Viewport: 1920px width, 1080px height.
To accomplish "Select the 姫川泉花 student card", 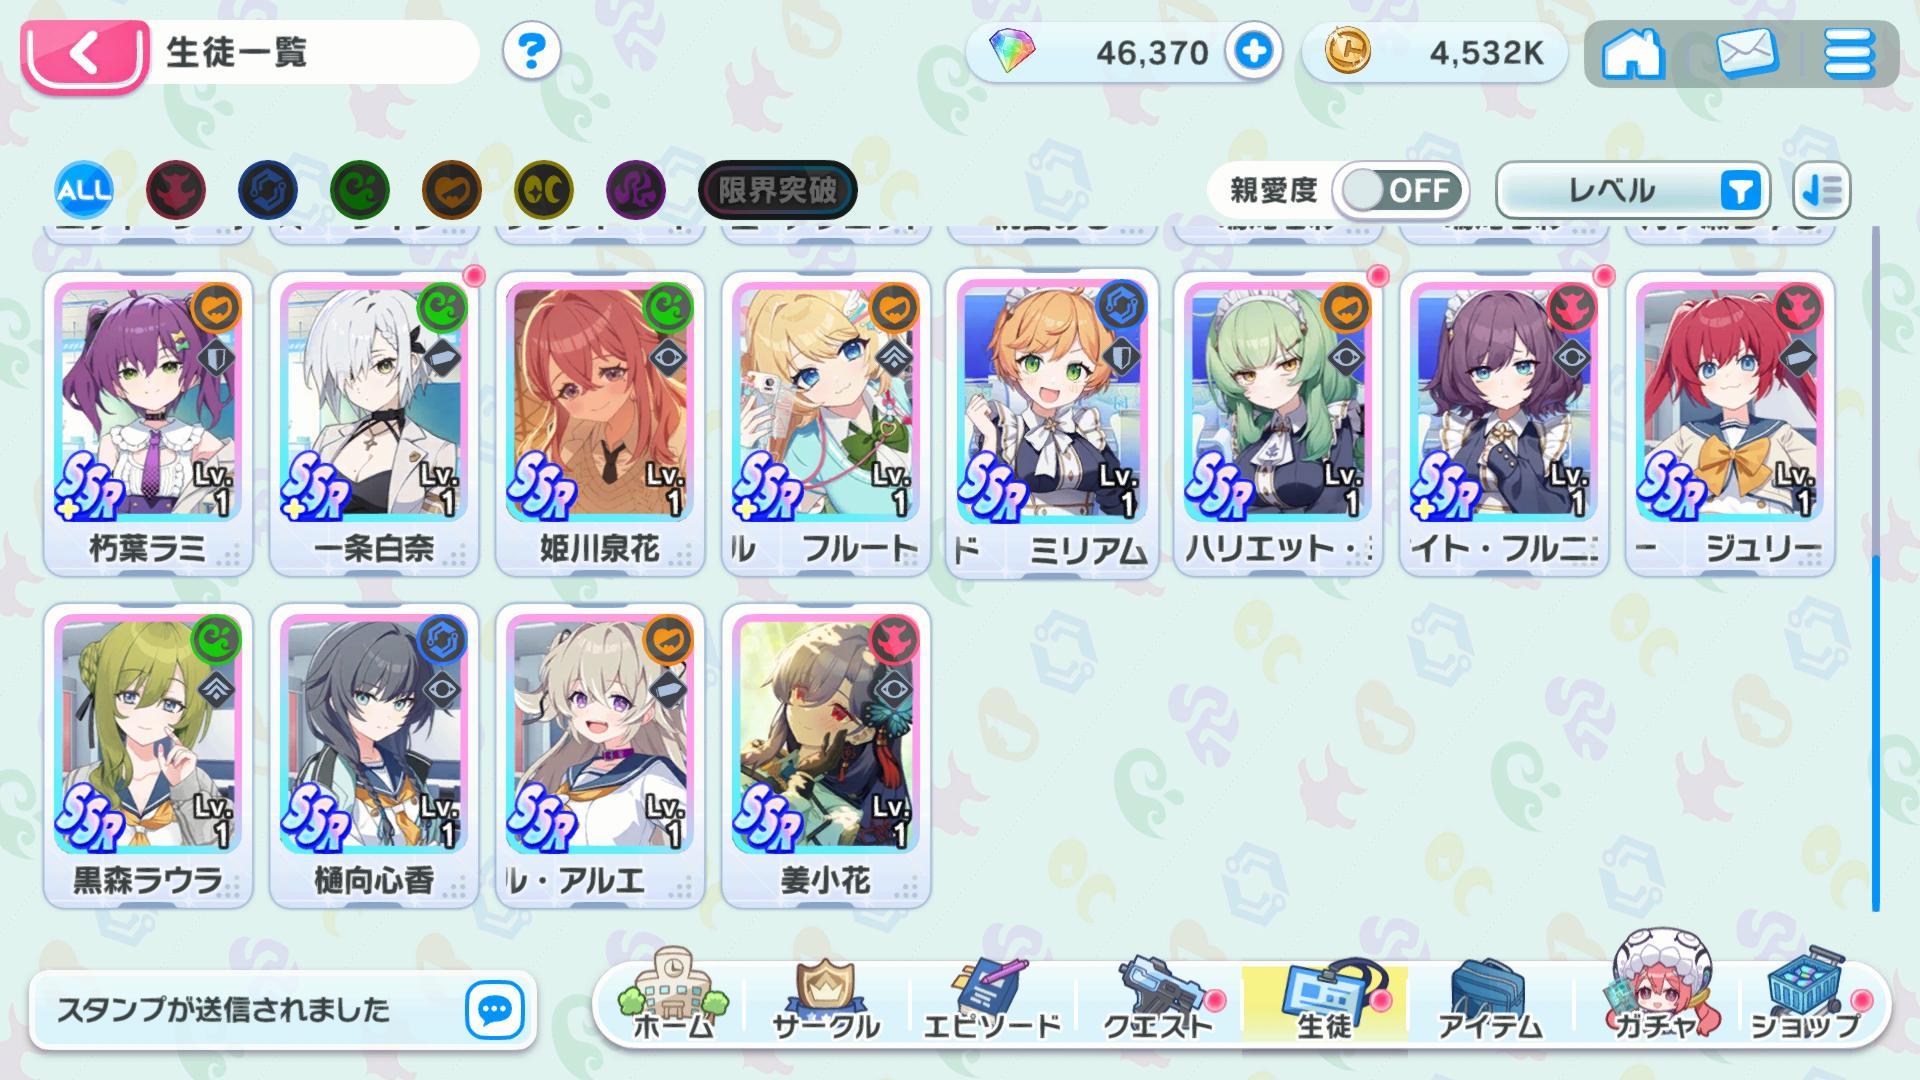I will (x=600, y=423).
